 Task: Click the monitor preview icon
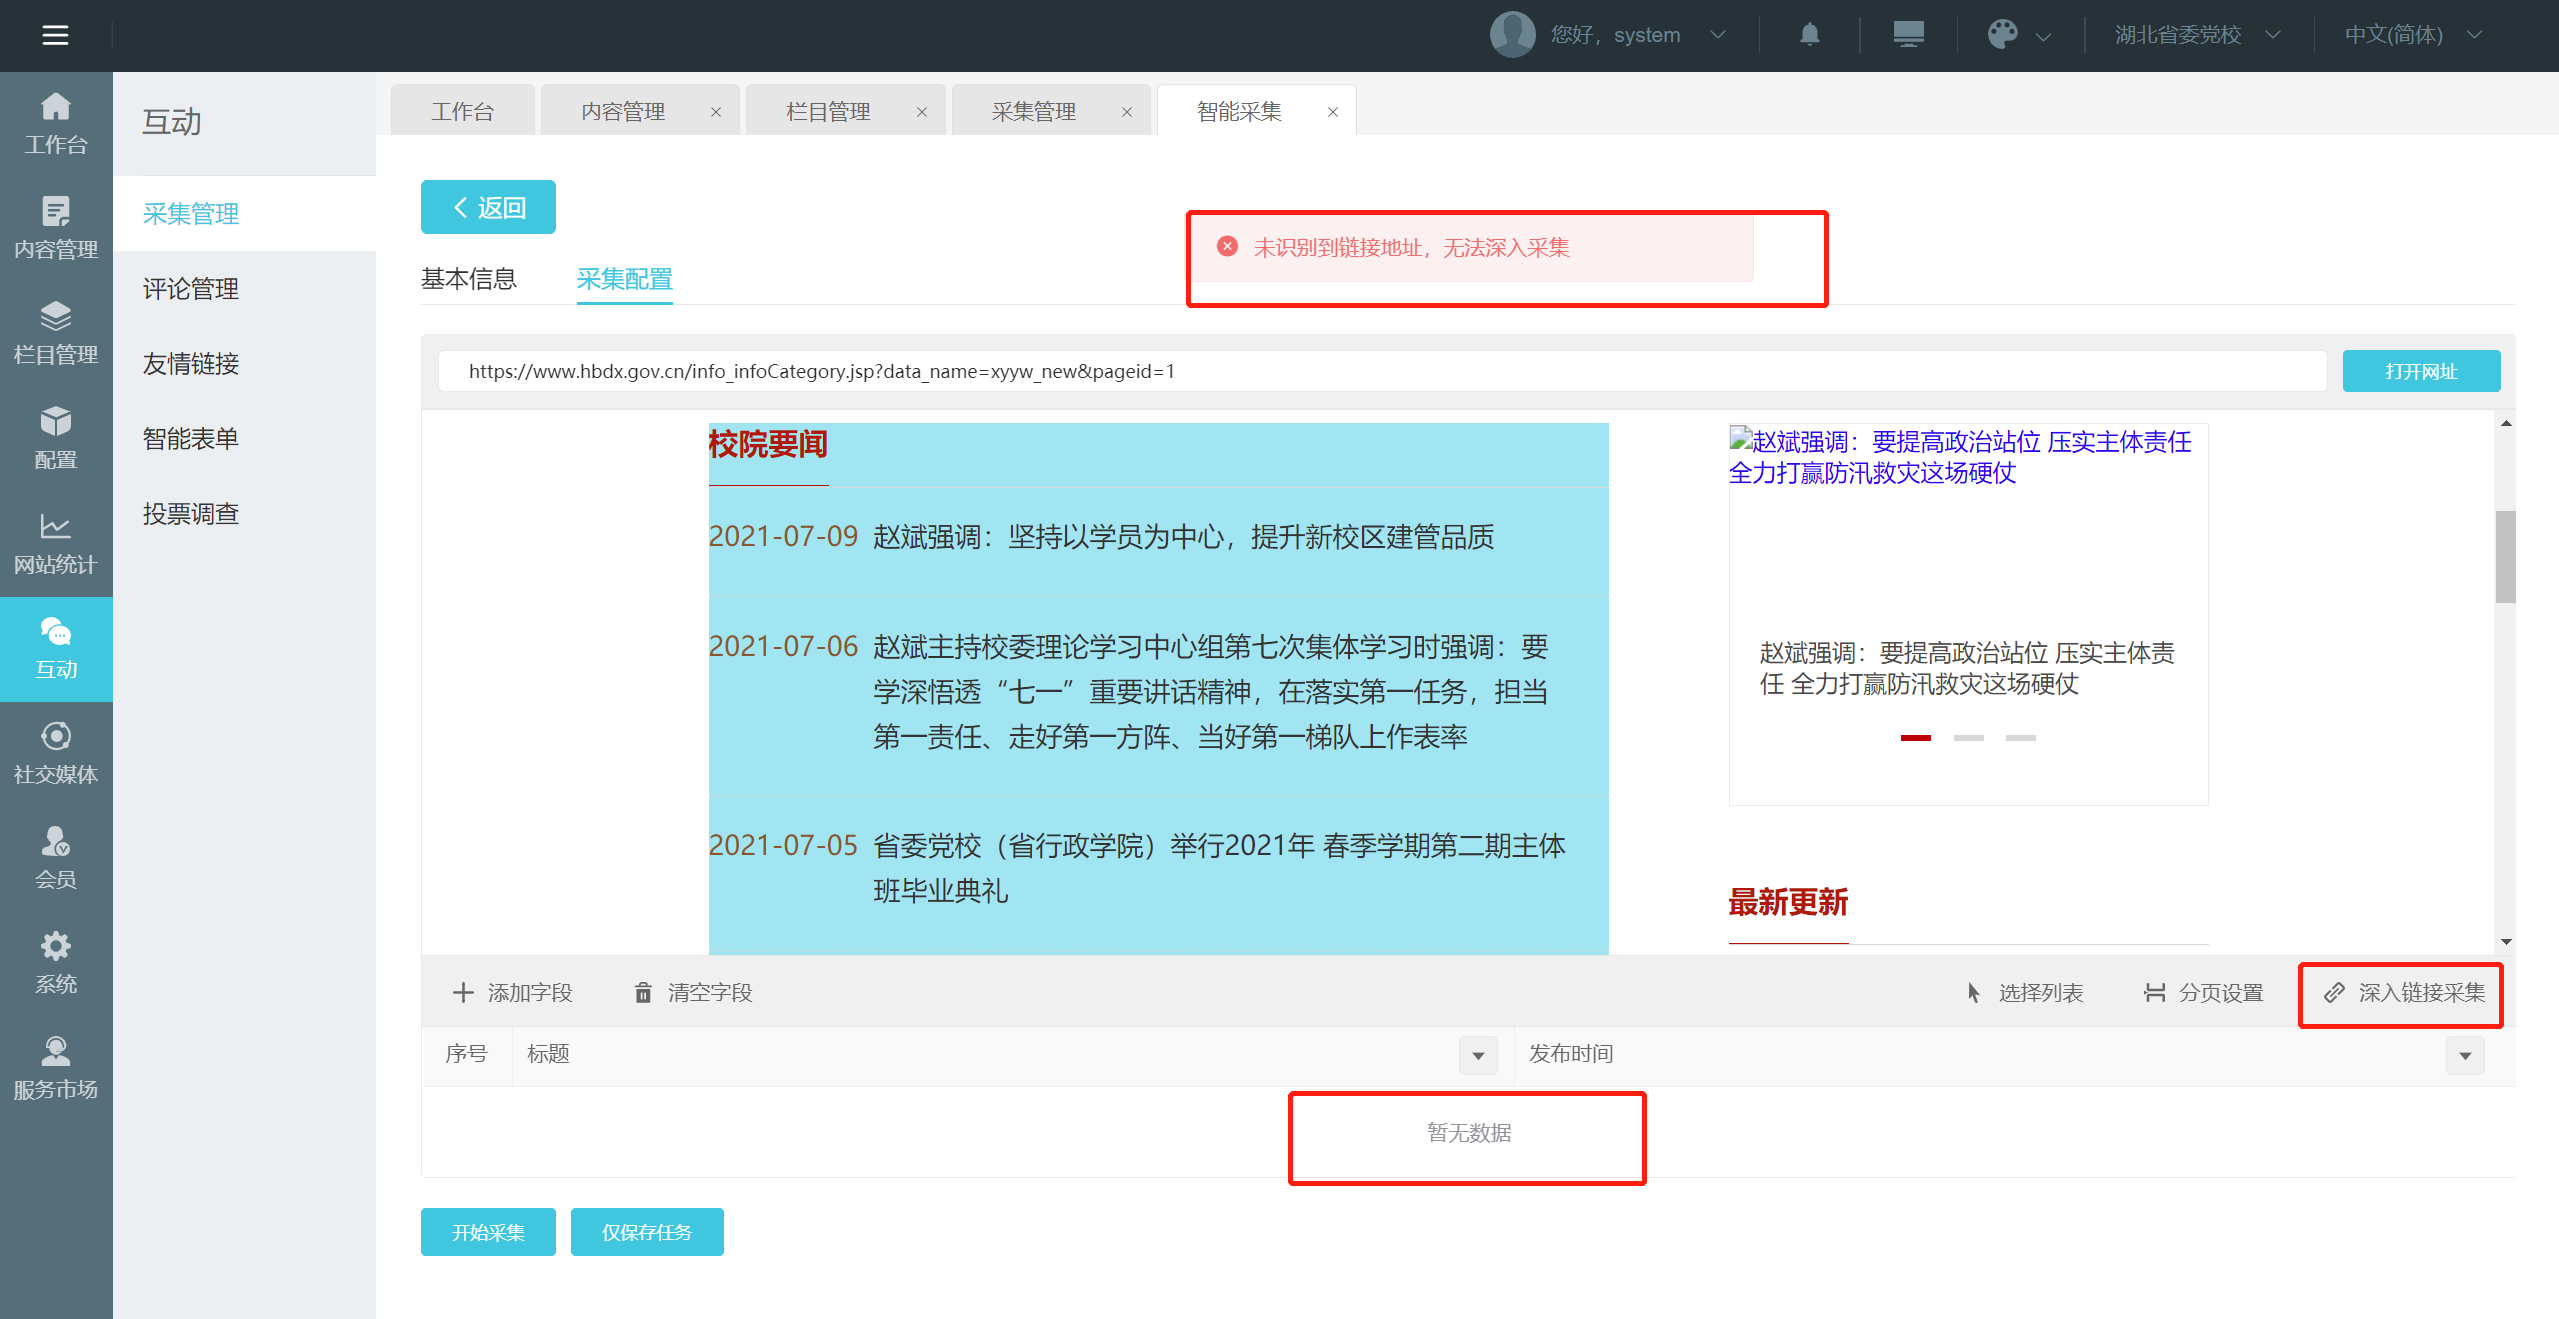1908,35
